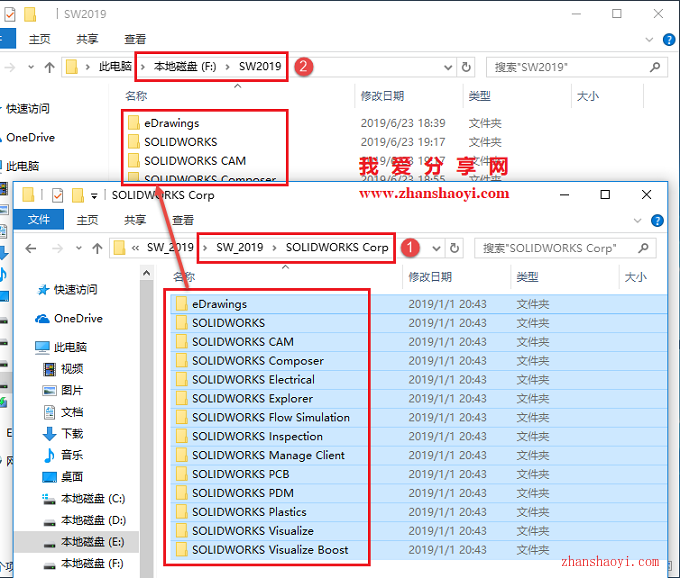Open quick access toolbar customize dropdown
This screenshot has width=680, height=578.
coord(94,196)
